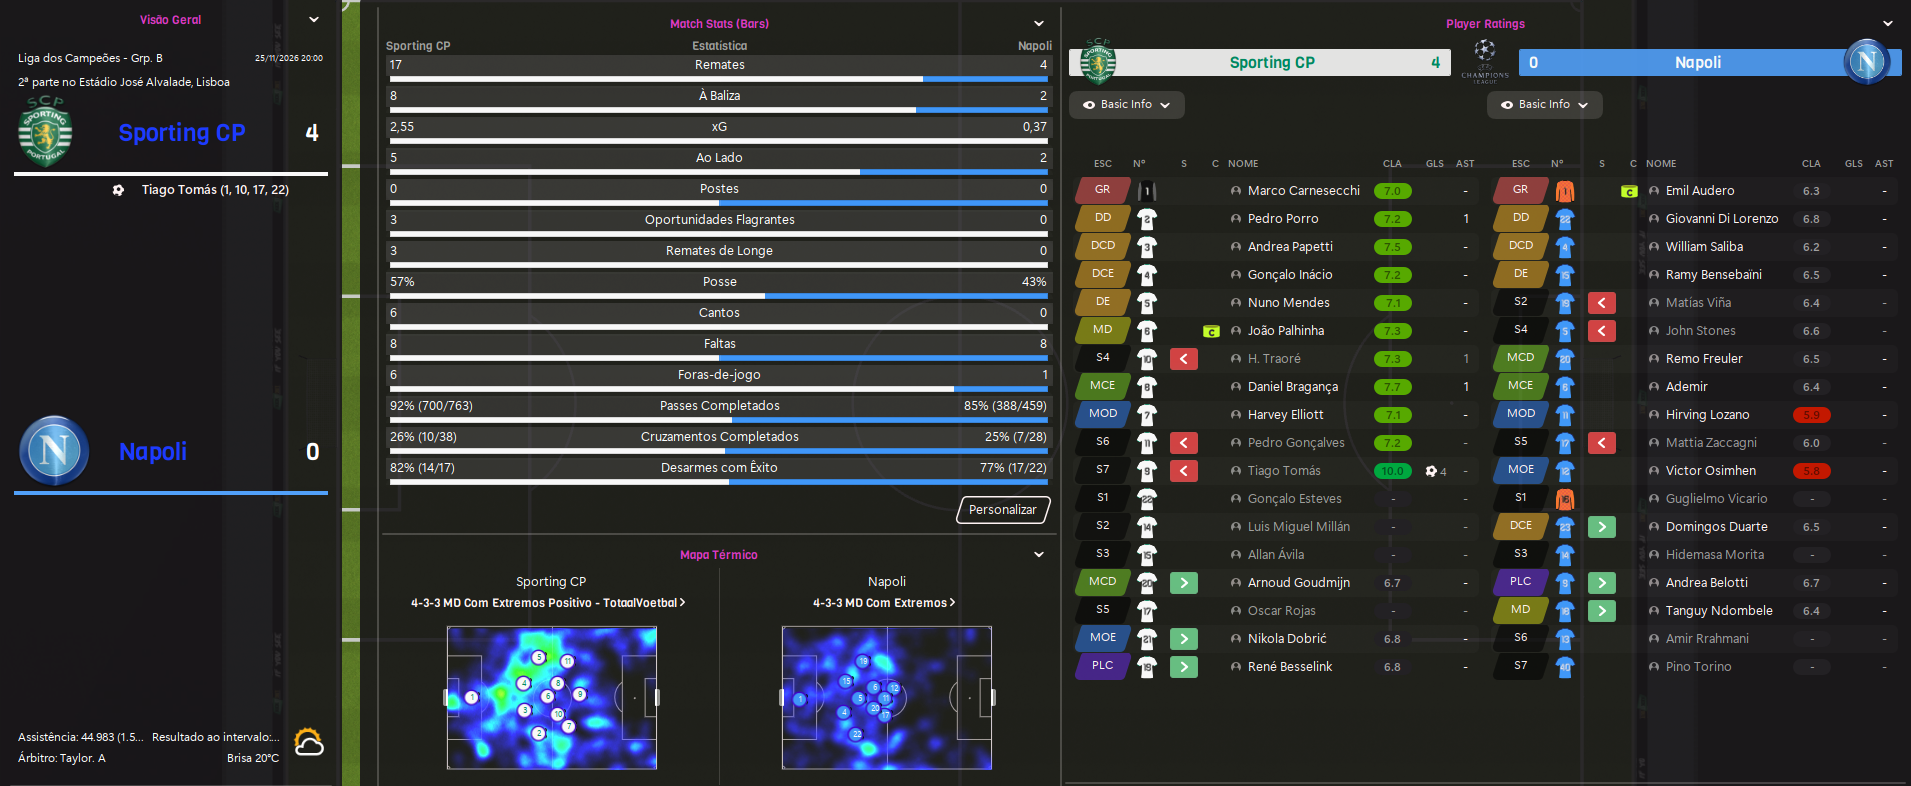This screenshot has width=1911, height=786.
Task: Open the Visão Geral panel dropdown
Action: point(314,20)
